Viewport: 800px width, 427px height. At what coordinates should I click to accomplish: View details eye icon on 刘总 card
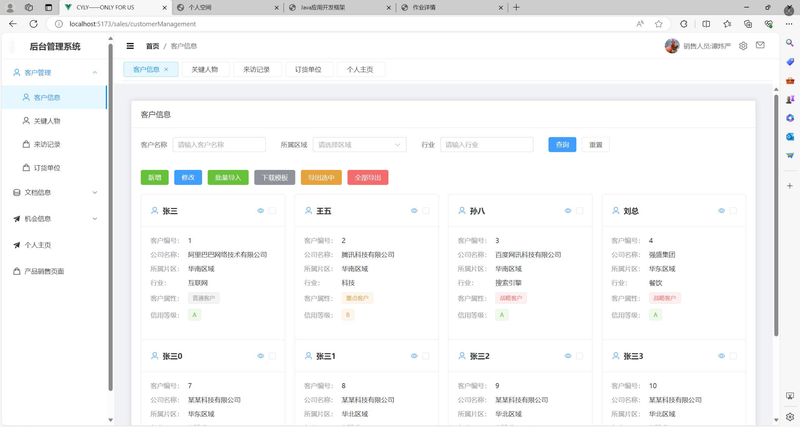pos(721,211)
